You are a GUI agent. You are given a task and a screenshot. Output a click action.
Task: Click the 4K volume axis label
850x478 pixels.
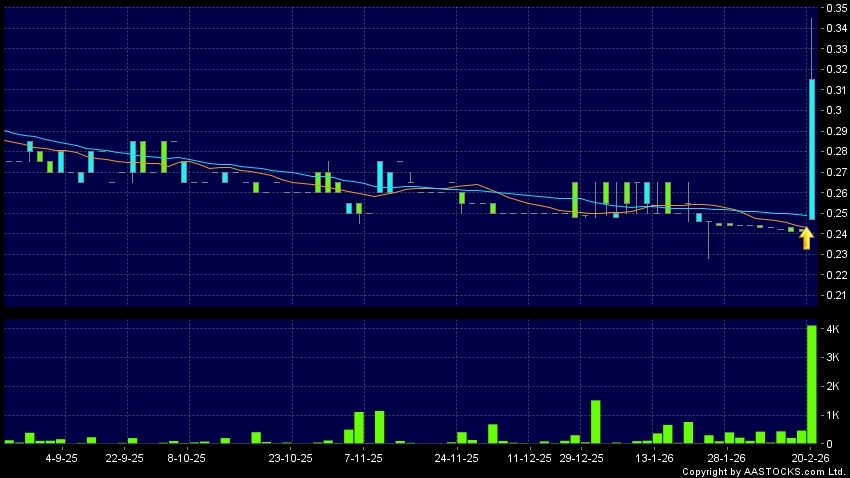coord(830,329)
